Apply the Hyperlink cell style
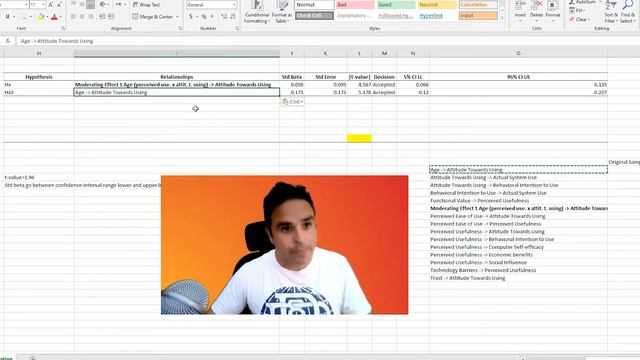Viewport: 640px width, 360px height. click(x=437, y=16)
